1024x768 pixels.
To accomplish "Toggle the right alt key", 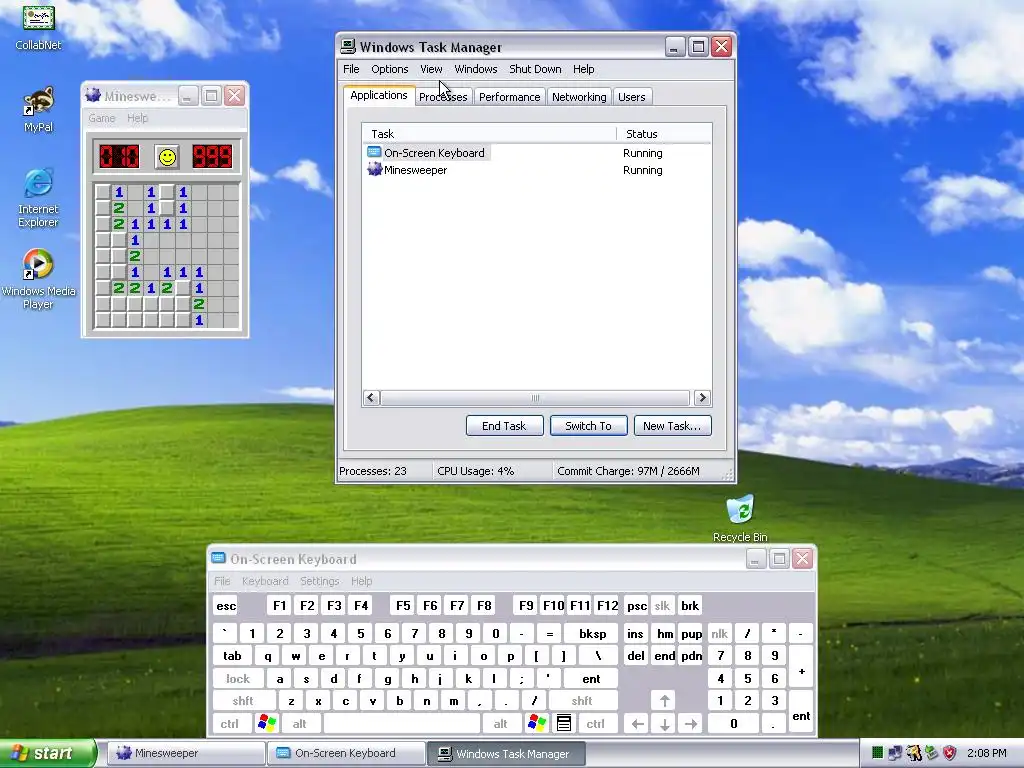I will [x=500, y=724].
